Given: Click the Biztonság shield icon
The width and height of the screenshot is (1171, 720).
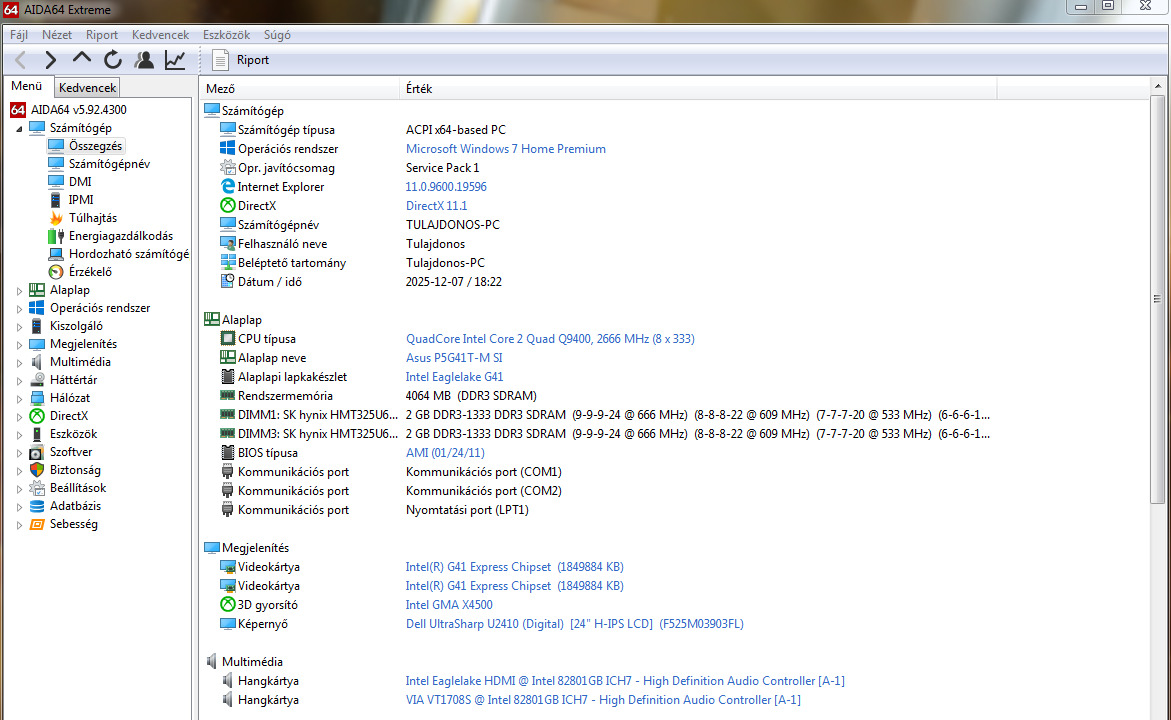Looking at the screenshot, I should click(x=37, y=470).
